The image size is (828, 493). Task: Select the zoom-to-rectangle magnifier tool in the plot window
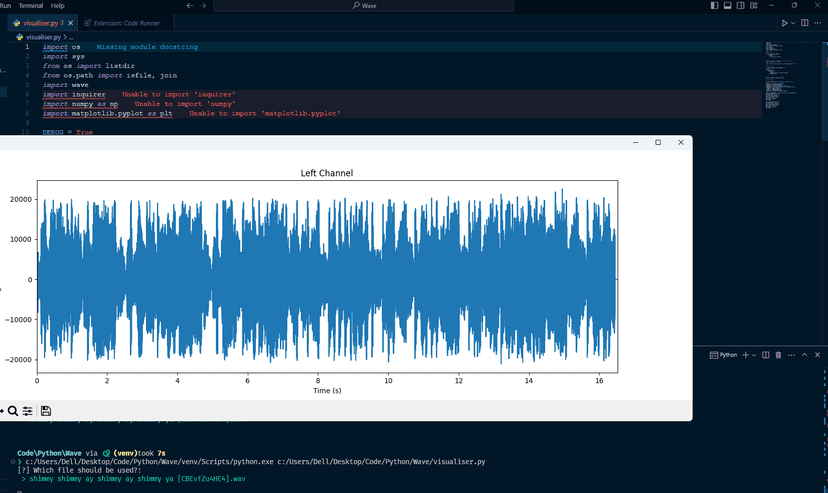point(13,411)
